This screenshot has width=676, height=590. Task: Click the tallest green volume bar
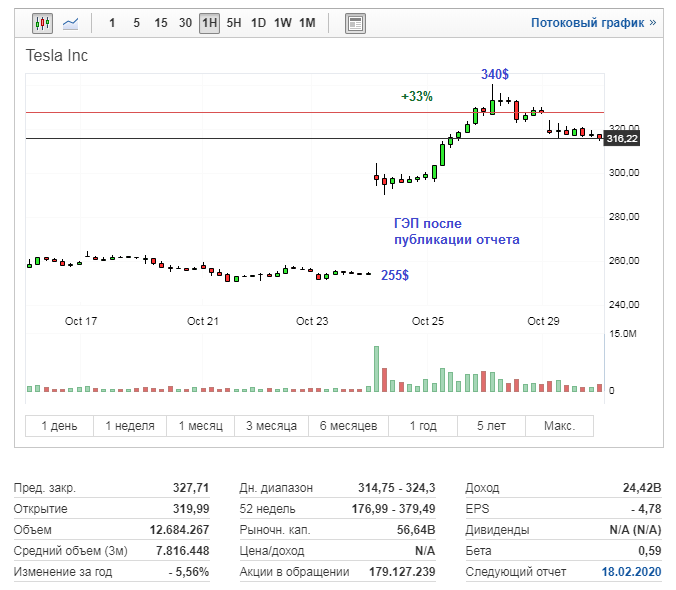pyautogui.click(x=376, y=369)
